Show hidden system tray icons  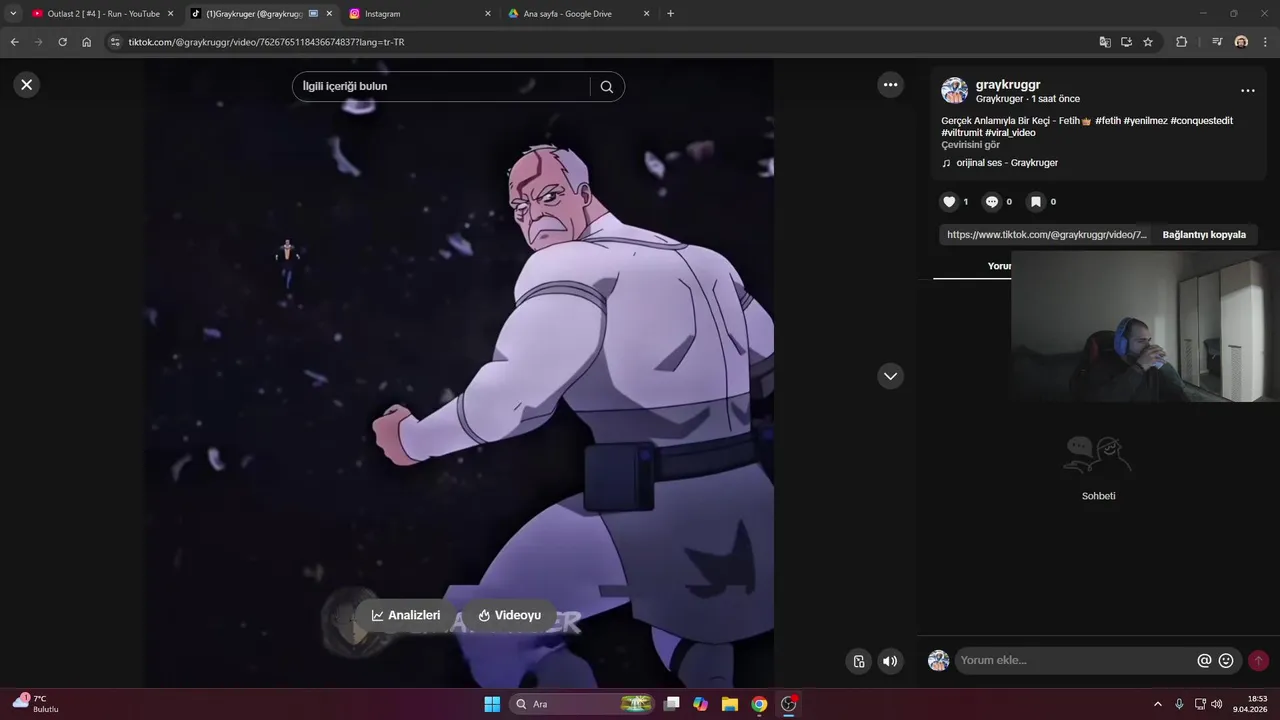pyautogui.click(x=1158, y=704)
